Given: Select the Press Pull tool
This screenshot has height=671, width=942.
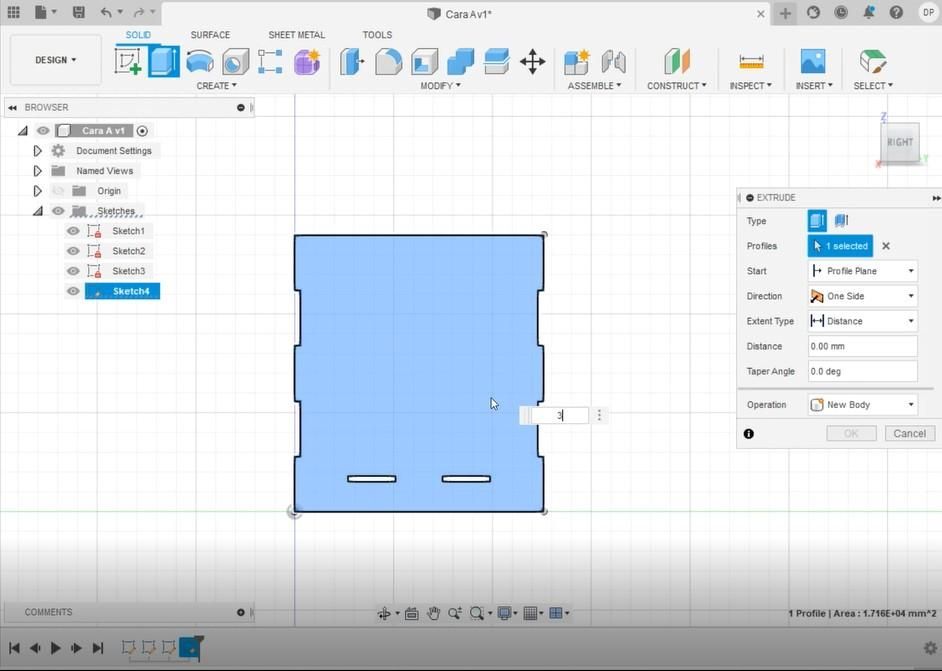Looking at the screenshot, I should click(x=352, y=62).
